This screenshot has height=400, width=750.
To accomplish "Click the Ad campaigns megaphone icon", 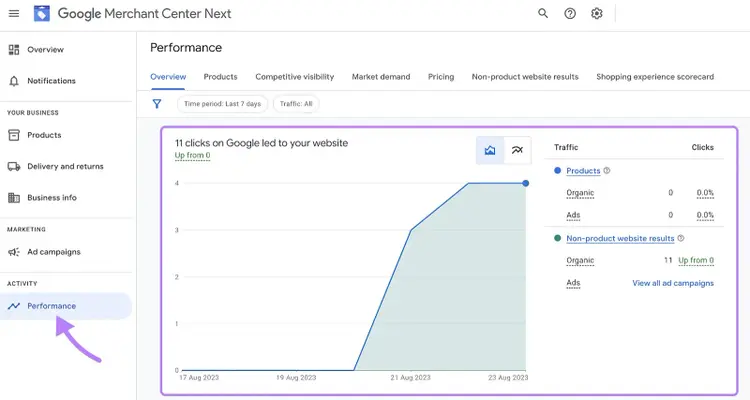I will 14,252.
